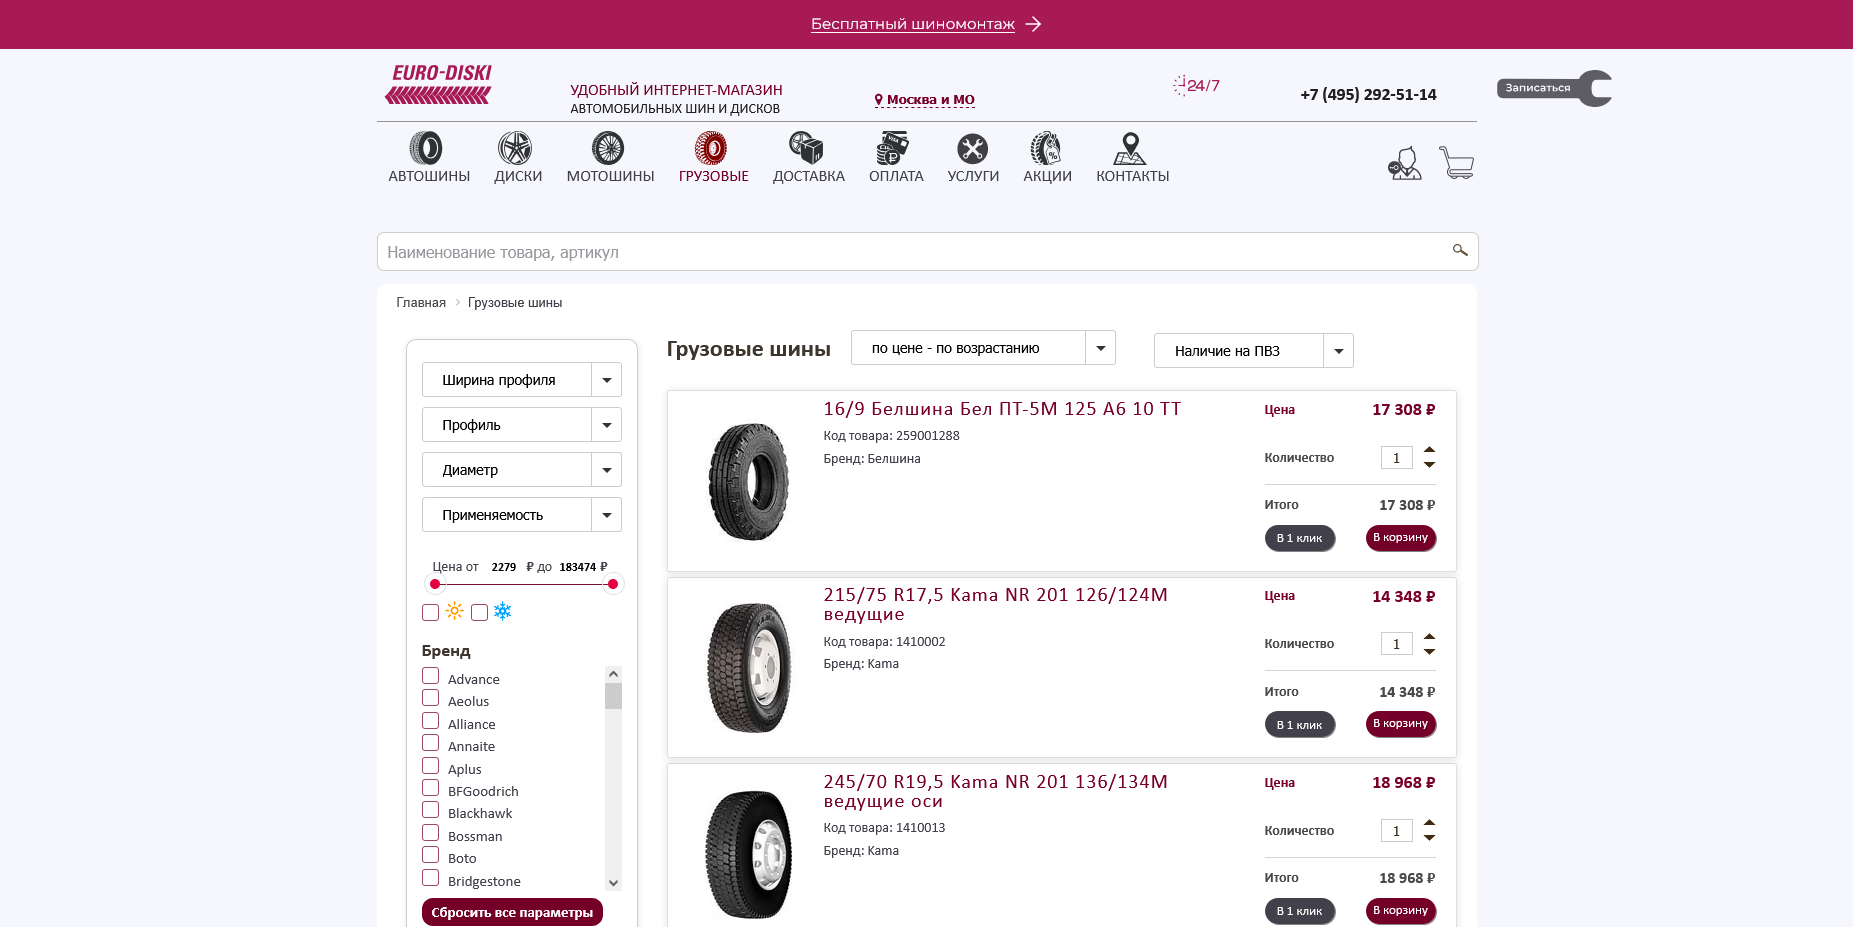The height and width of the screenshot is (927, 1853).
Task: Click the arrow beside Бесплатный шиномонтаж
Action: click(1034, 24)
